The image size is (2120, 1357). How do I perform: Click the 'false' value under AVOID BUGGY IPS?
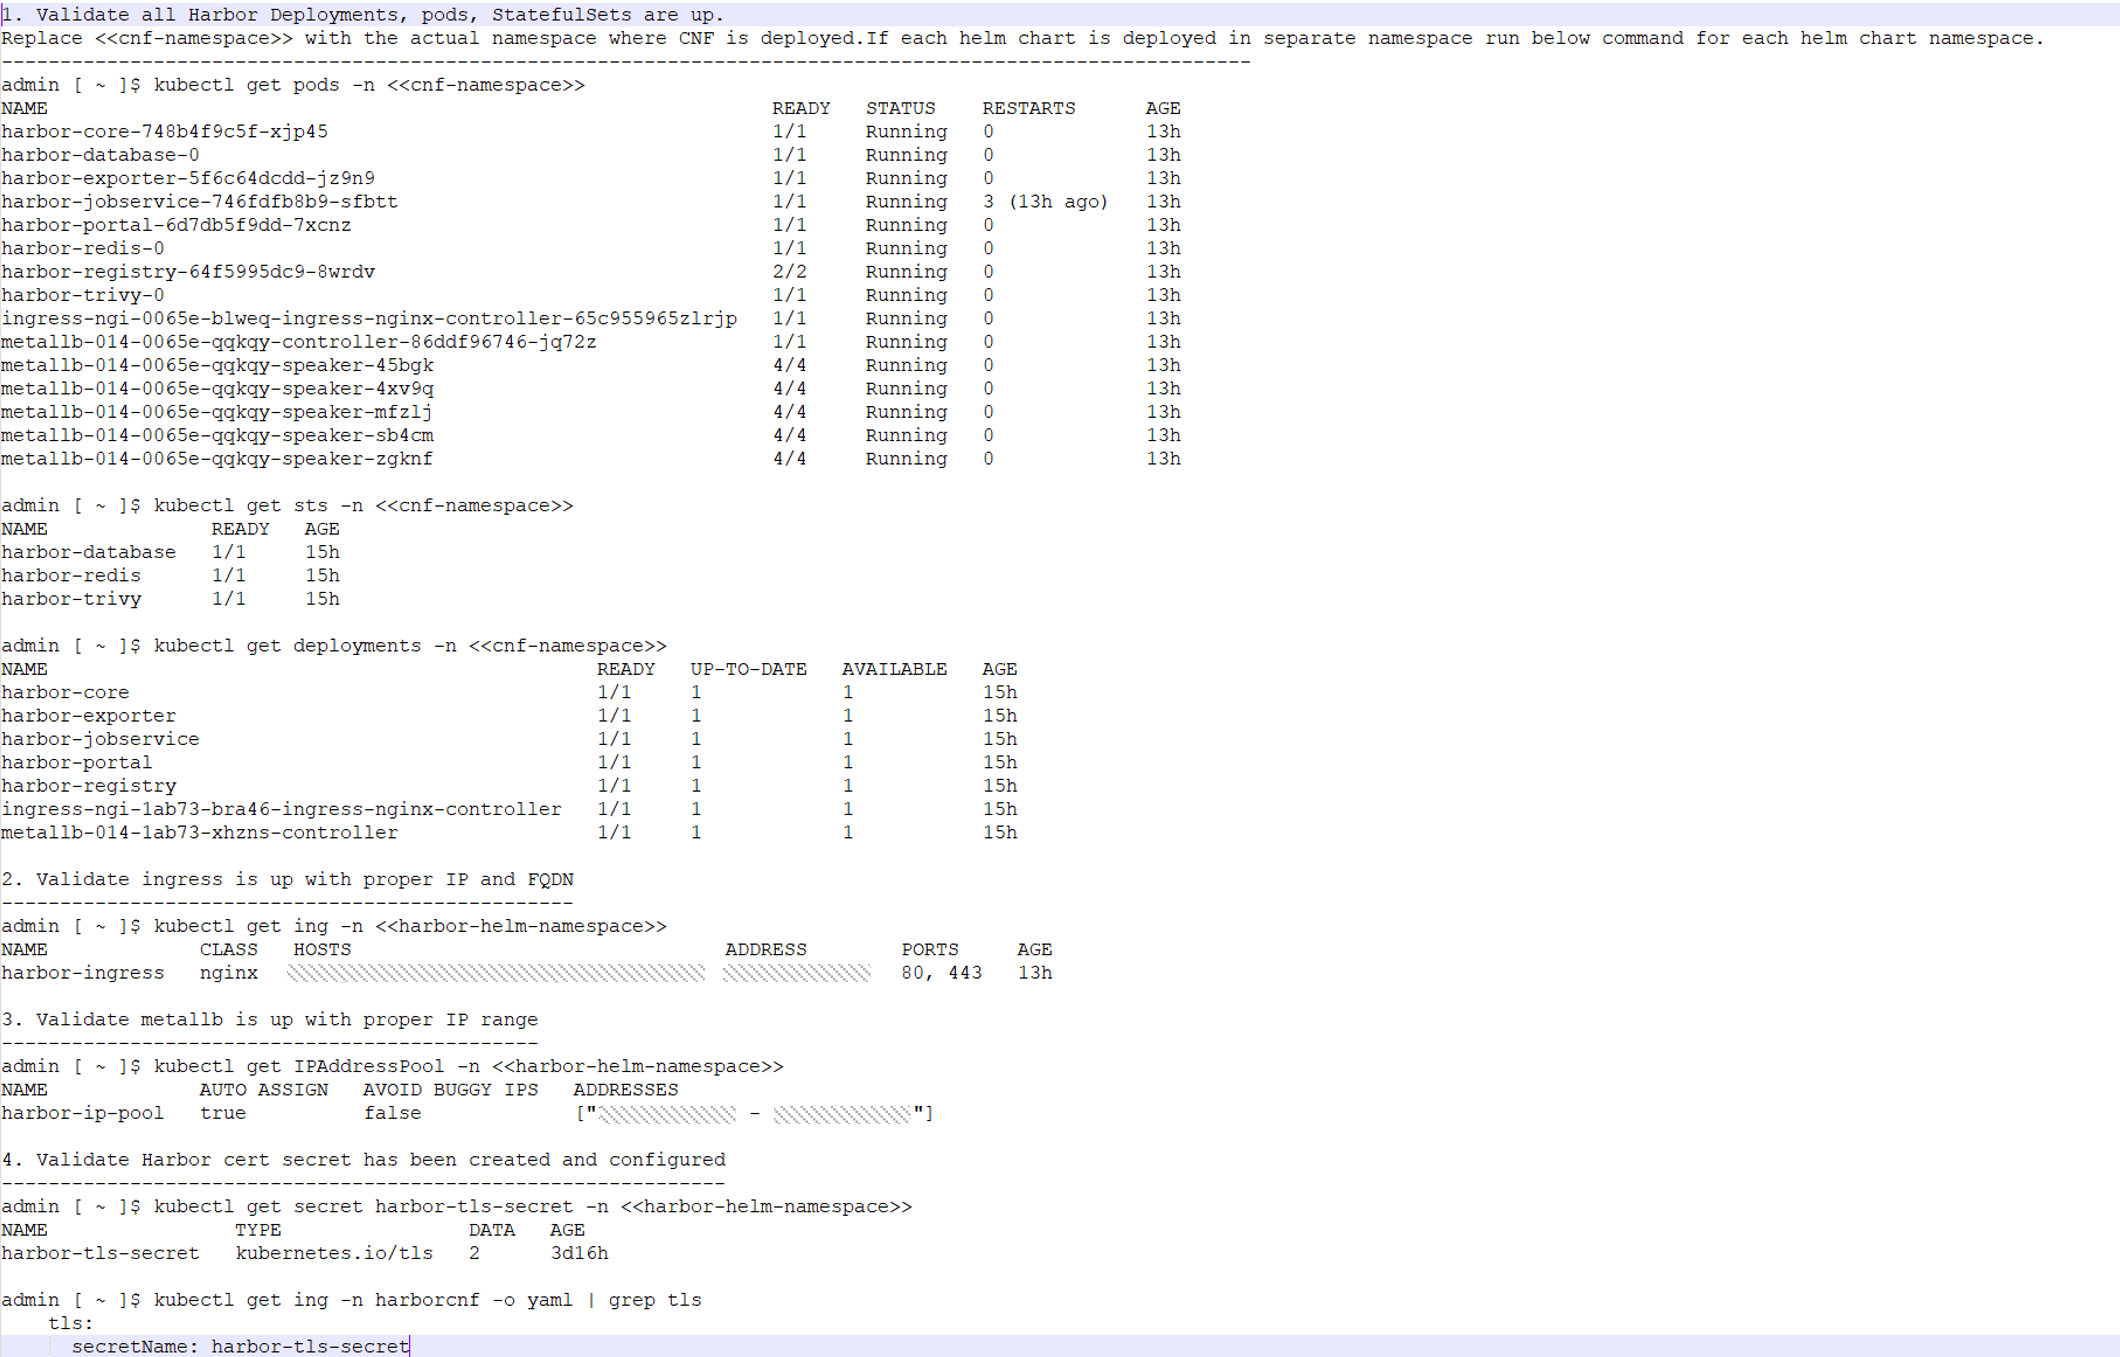click(x=392, y=1113)
